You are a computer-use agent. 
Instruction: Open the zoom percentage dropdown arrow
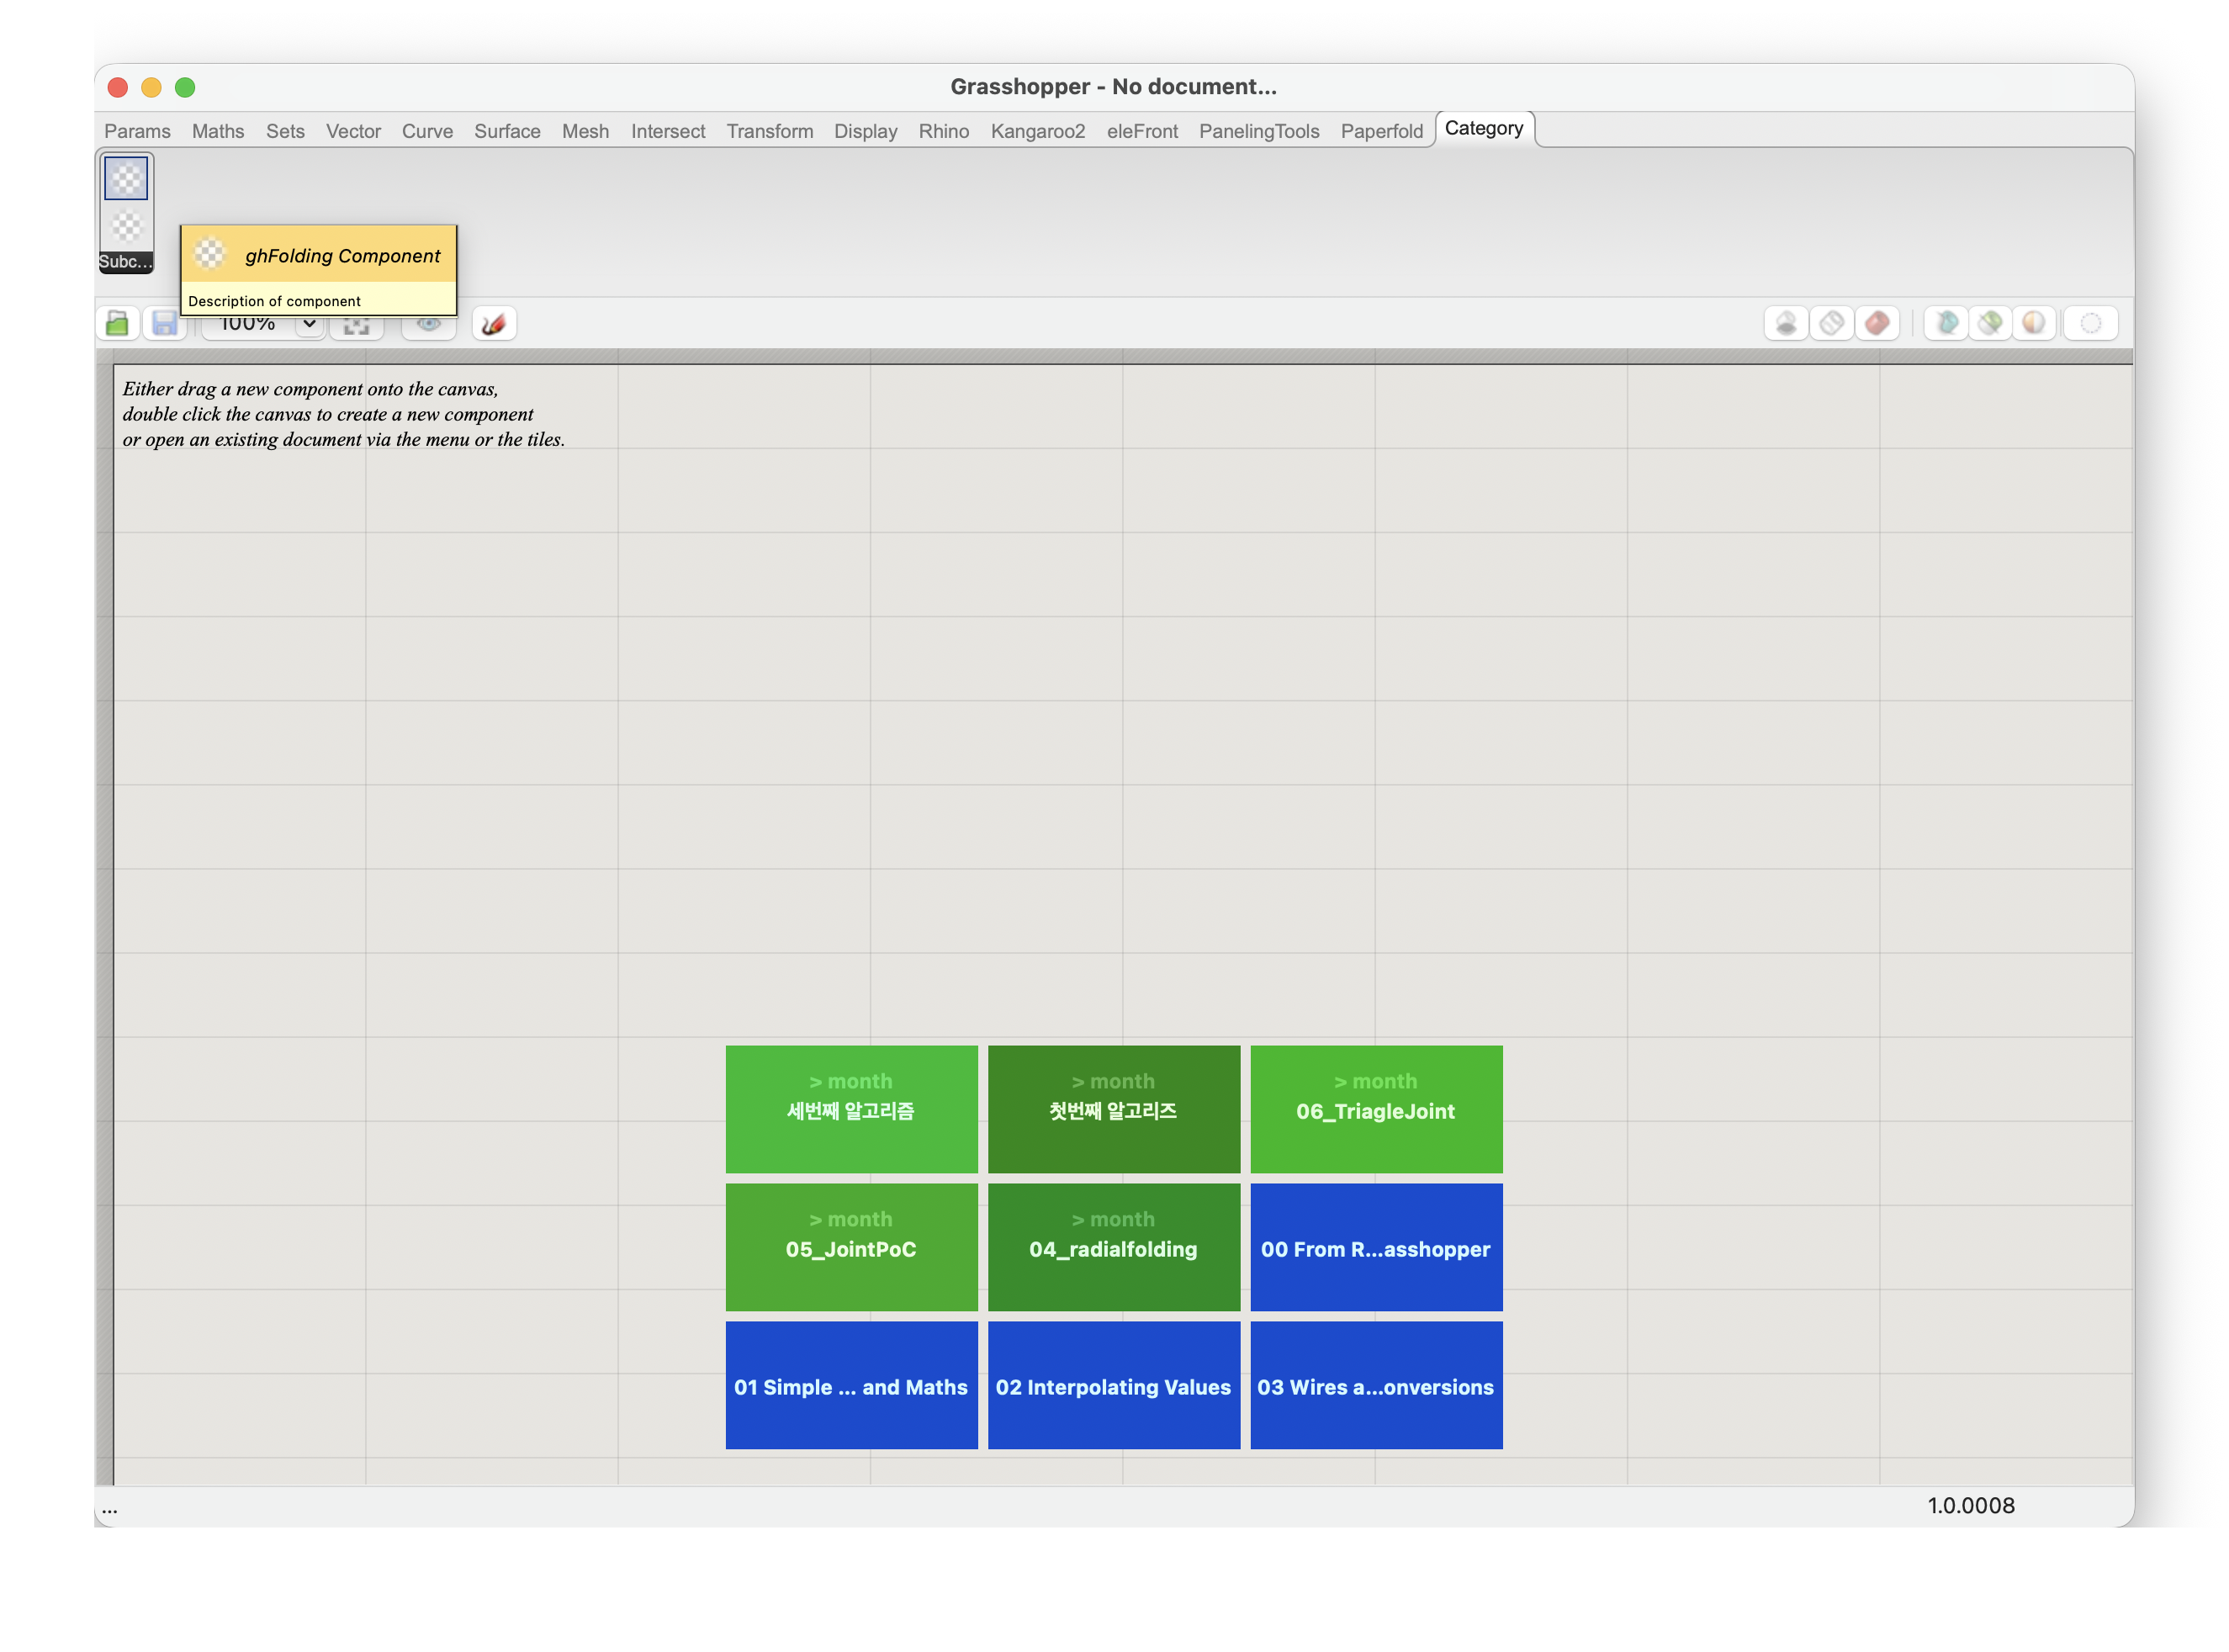tap(310, 324)
